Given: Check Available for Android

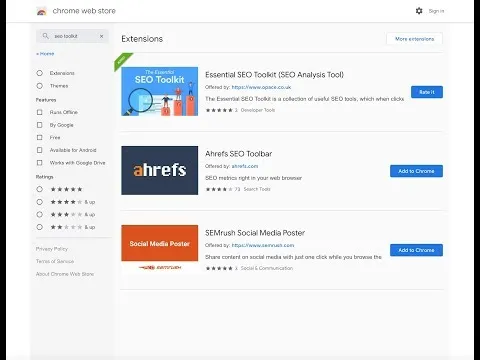Looking at the screenshot, I should 40,150.
